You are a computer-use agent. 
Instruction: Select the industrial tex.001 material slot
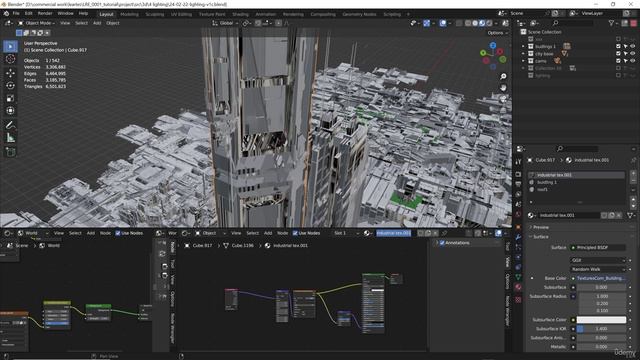click(577, 175)
